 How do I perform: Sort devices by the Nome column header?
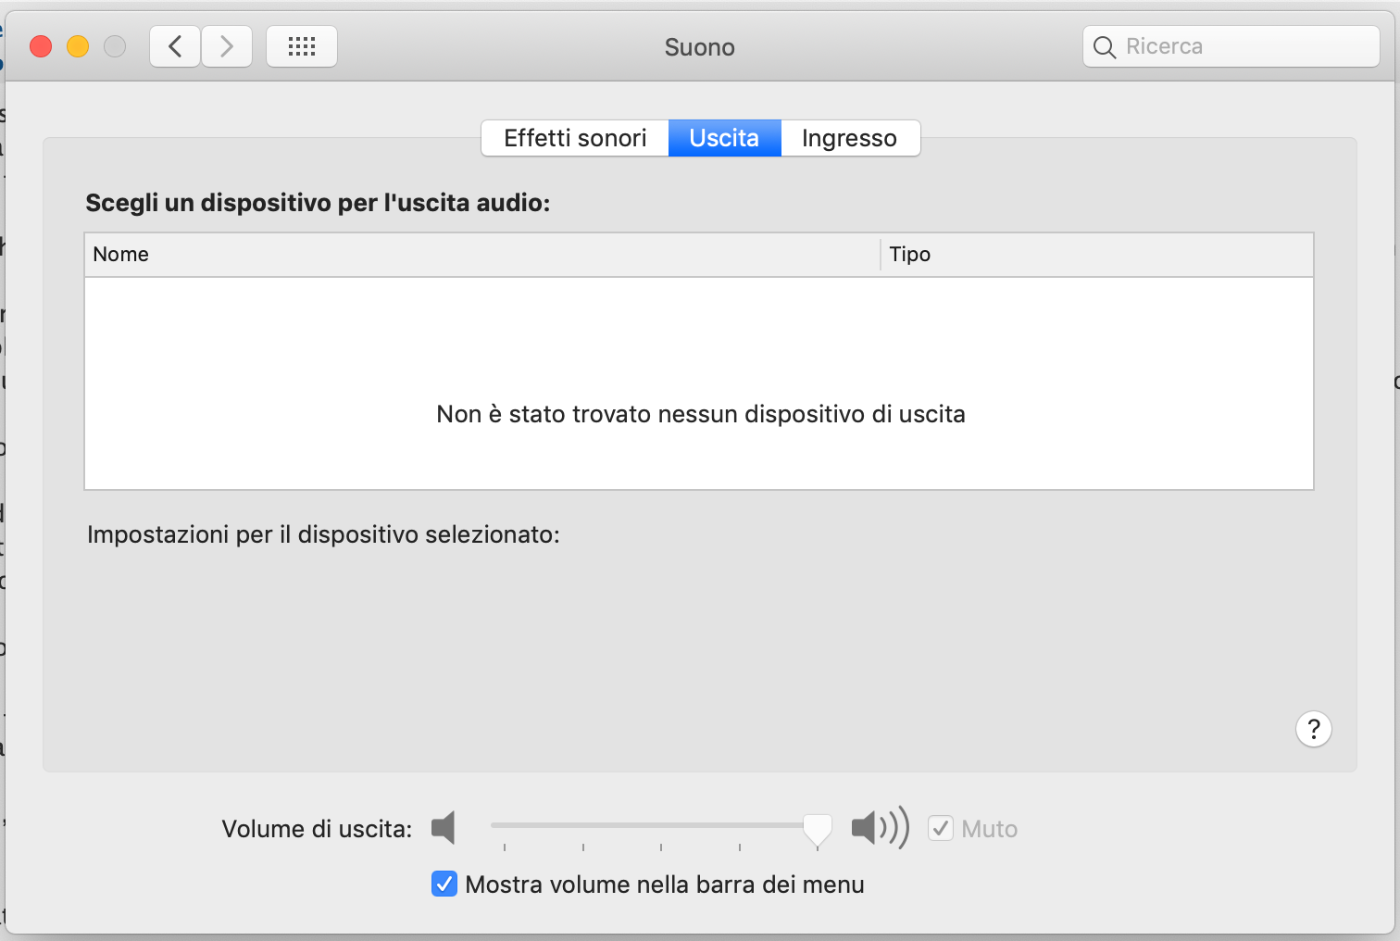482,255
